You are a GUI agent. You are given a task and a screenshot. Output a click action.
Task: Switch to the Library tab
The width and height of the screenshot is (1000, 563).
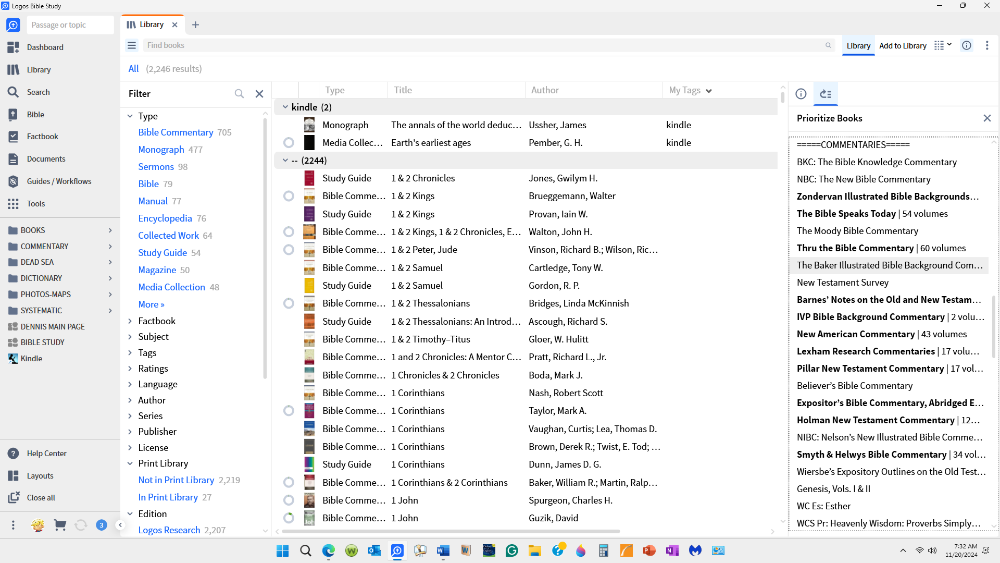coord(152,24)
